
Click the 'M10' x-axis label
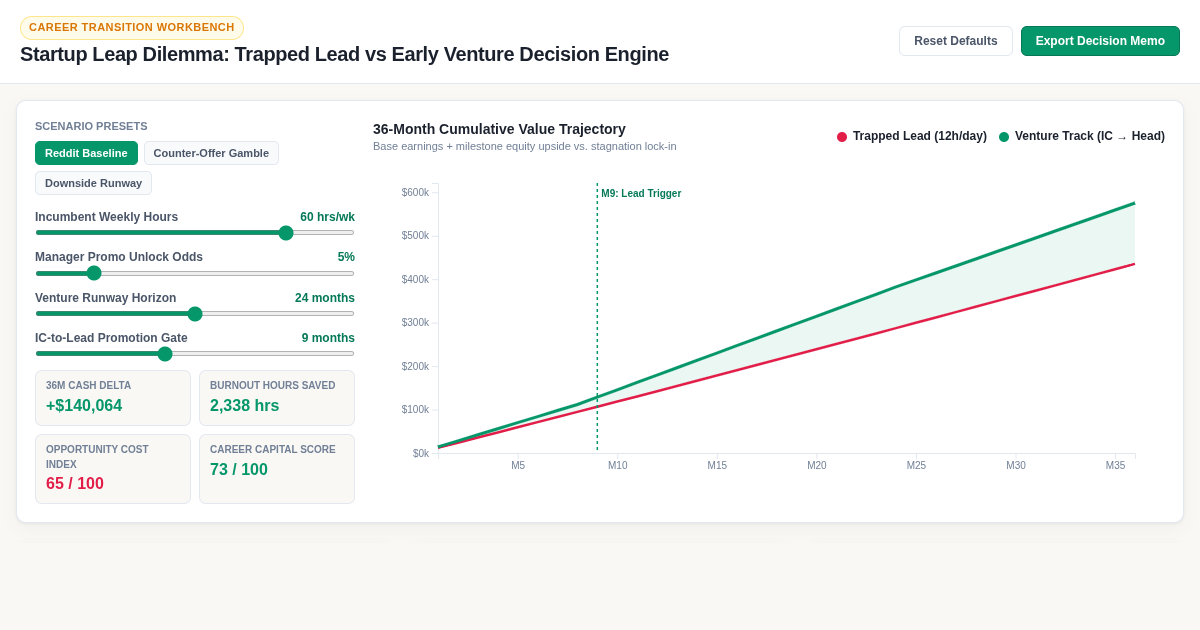(618, 466)
